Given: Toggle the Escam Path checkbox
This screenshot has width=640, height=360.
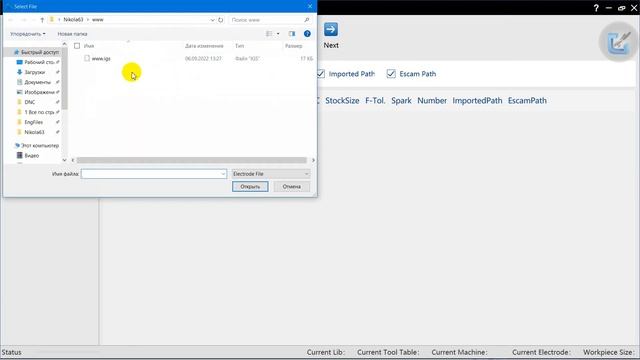Looking at the screenshot, I should 391,74.
